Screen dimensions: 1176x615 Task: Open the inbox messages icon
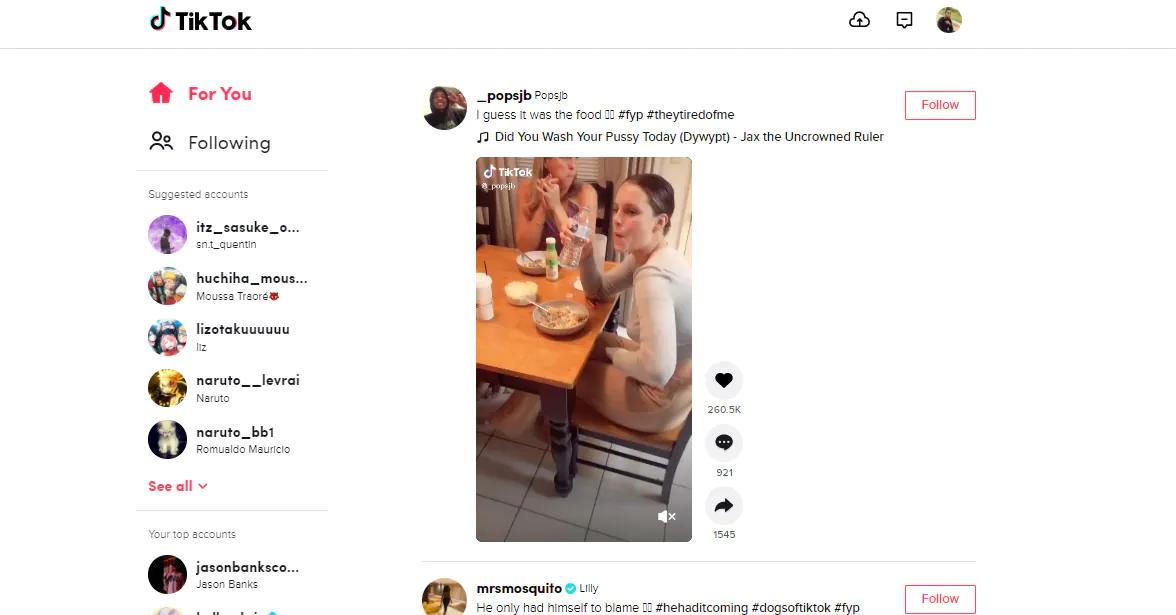904,20
